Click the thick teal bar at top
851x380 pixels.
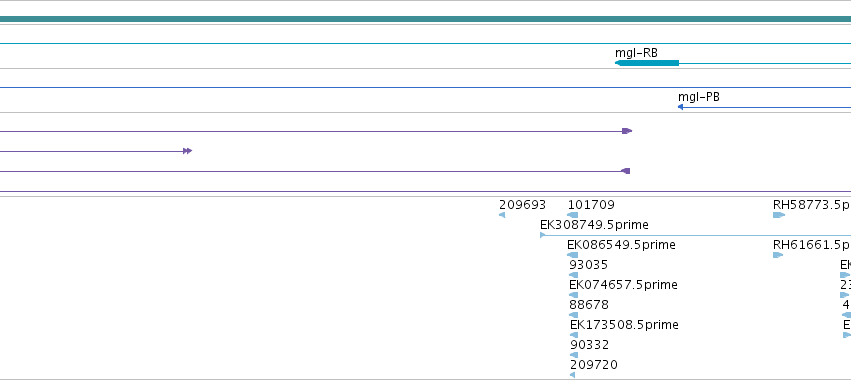tap(426, 19)
